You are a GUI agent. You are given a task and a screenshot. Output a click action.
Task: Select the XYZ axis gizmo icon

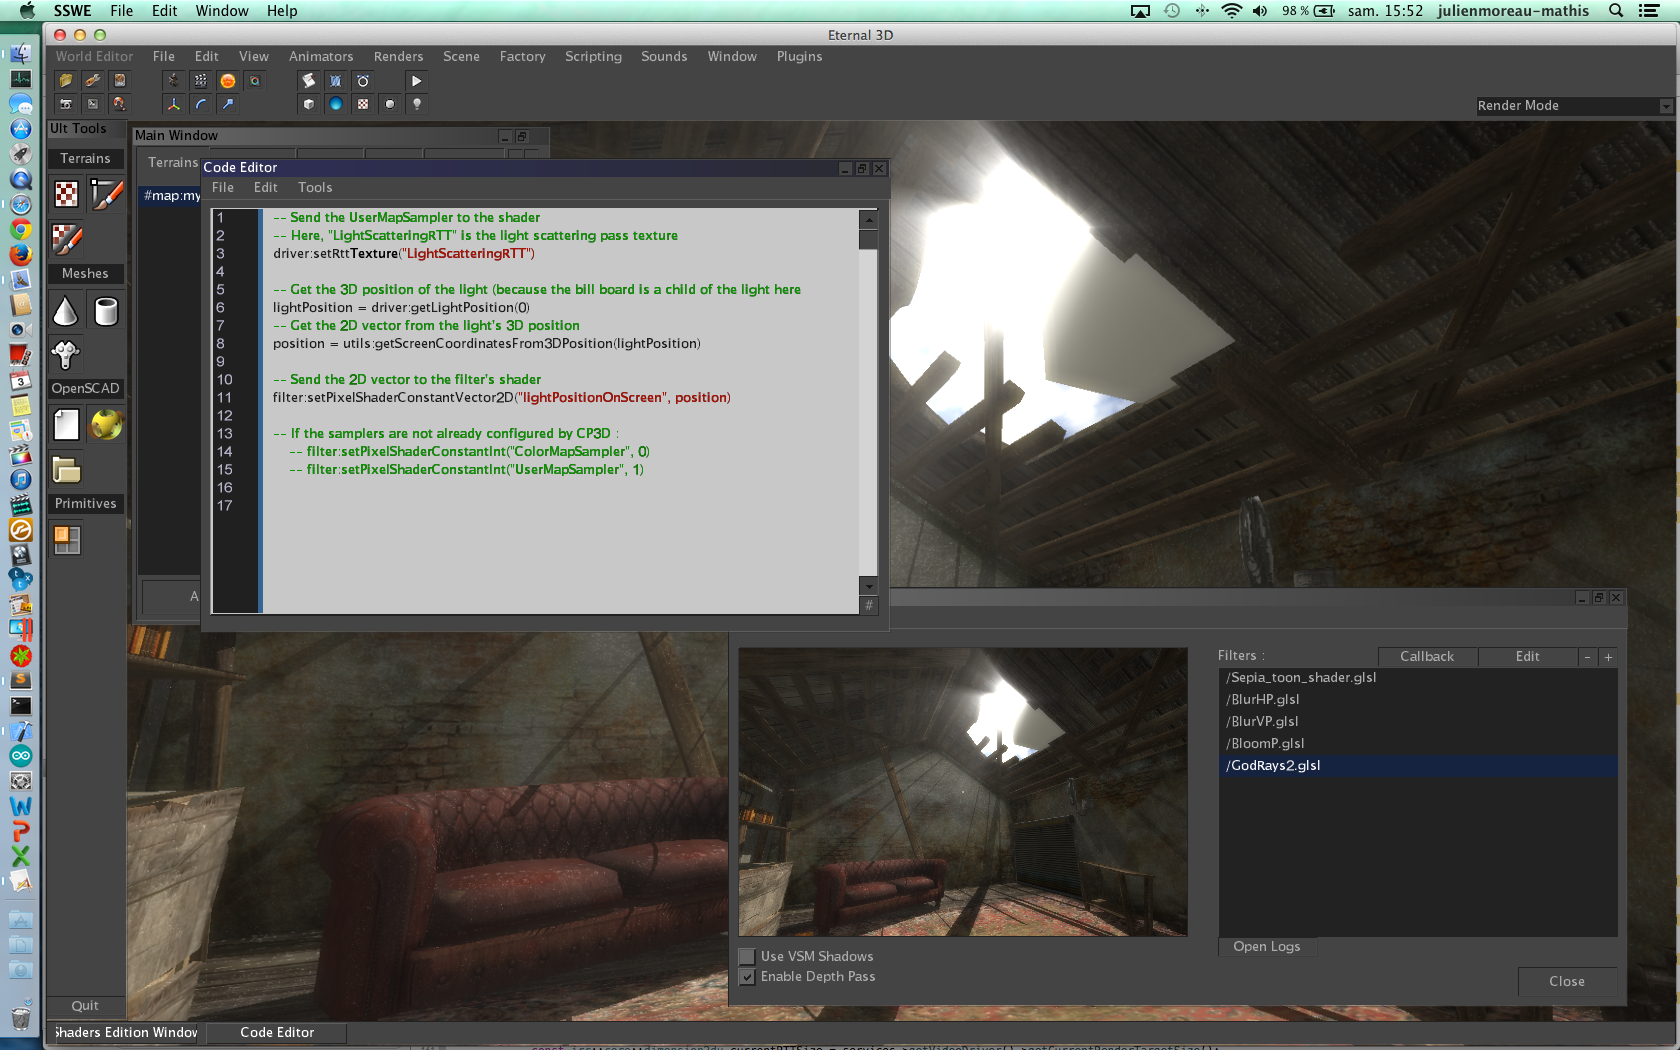174,103
